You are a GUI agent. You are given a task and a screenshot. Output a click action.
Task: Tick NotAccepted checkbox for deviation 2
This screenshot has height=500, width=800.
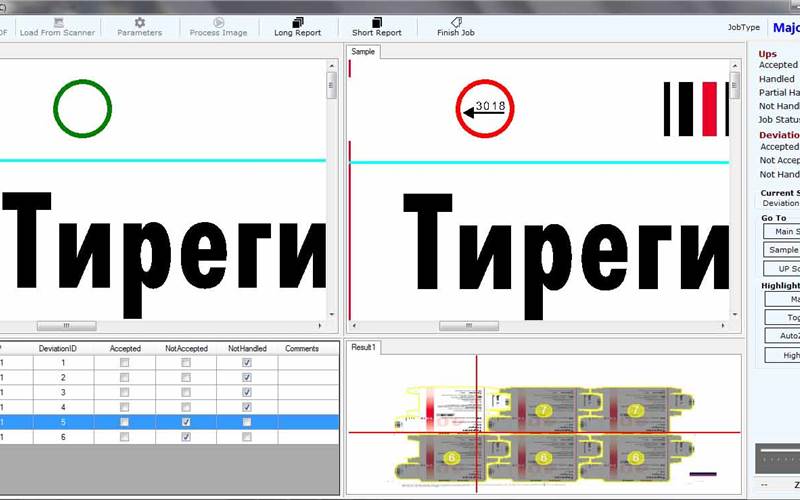click(186, 378)
